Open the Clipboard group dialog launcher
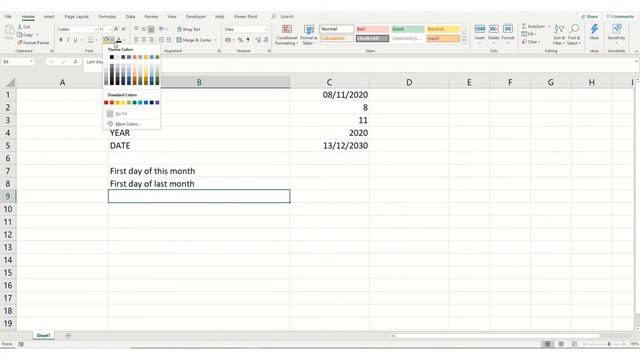Image resolution: width=640 pixels, height=360 pixels. point(52,51)
